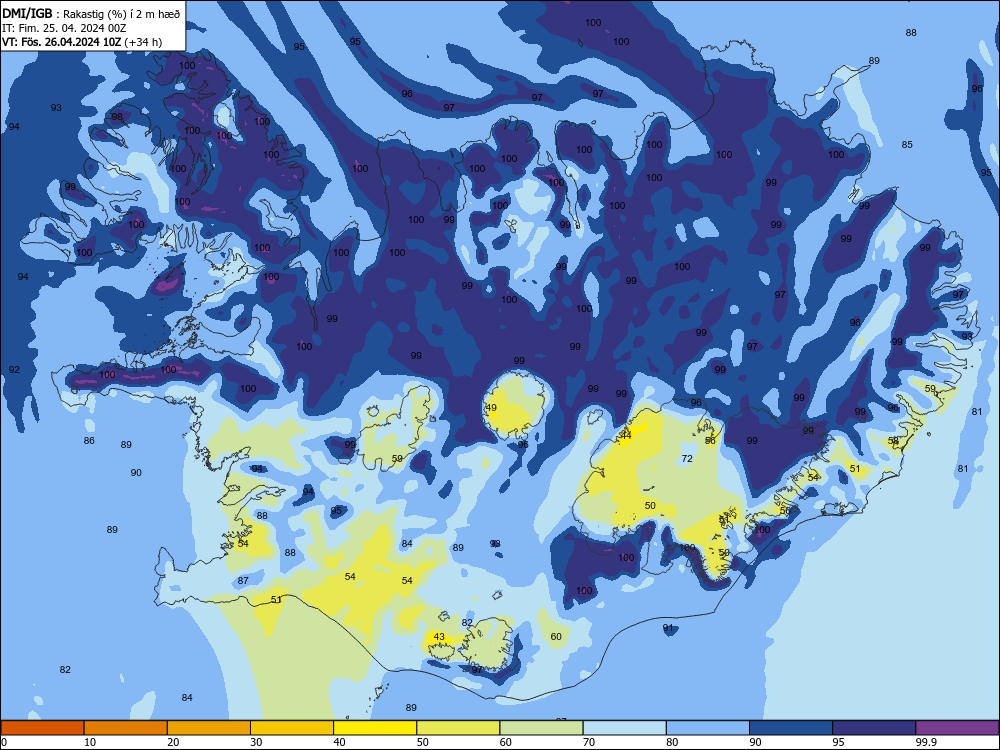Click the humidity value 43 on the map
The width and height of the screenshot is (1000, 750).
pyautogui.click(x=439, y=636)
